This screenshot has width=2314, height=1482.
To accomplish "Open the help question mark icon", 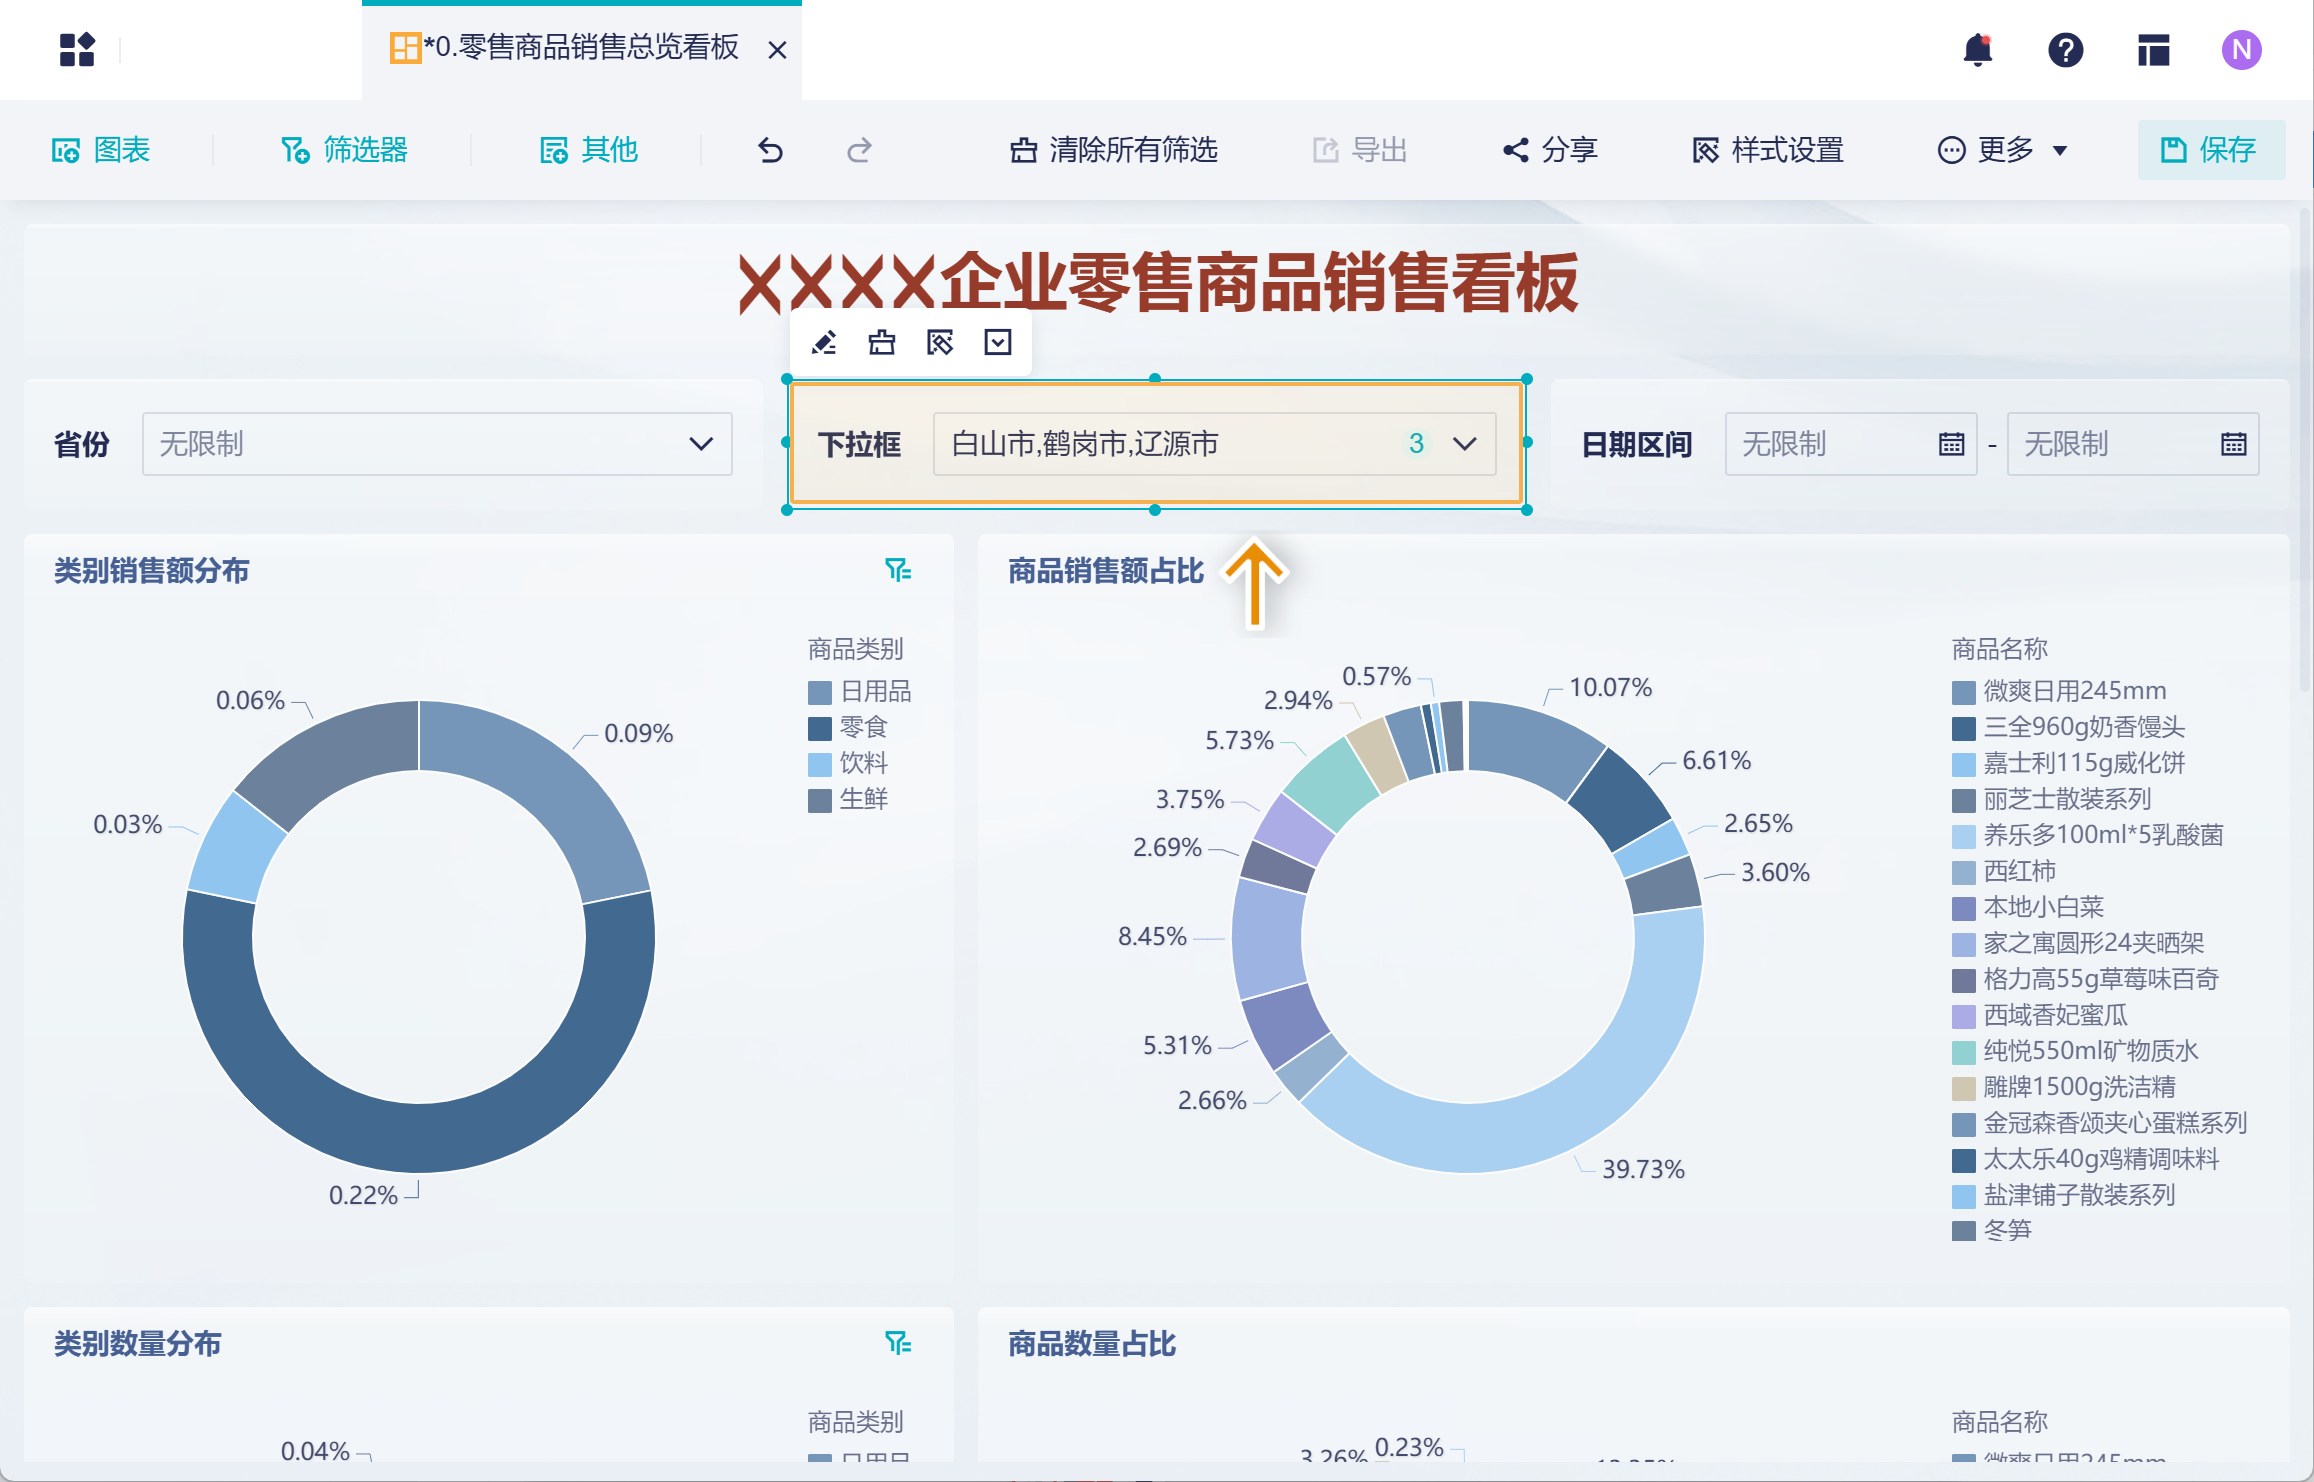I will coord(2065,49).
